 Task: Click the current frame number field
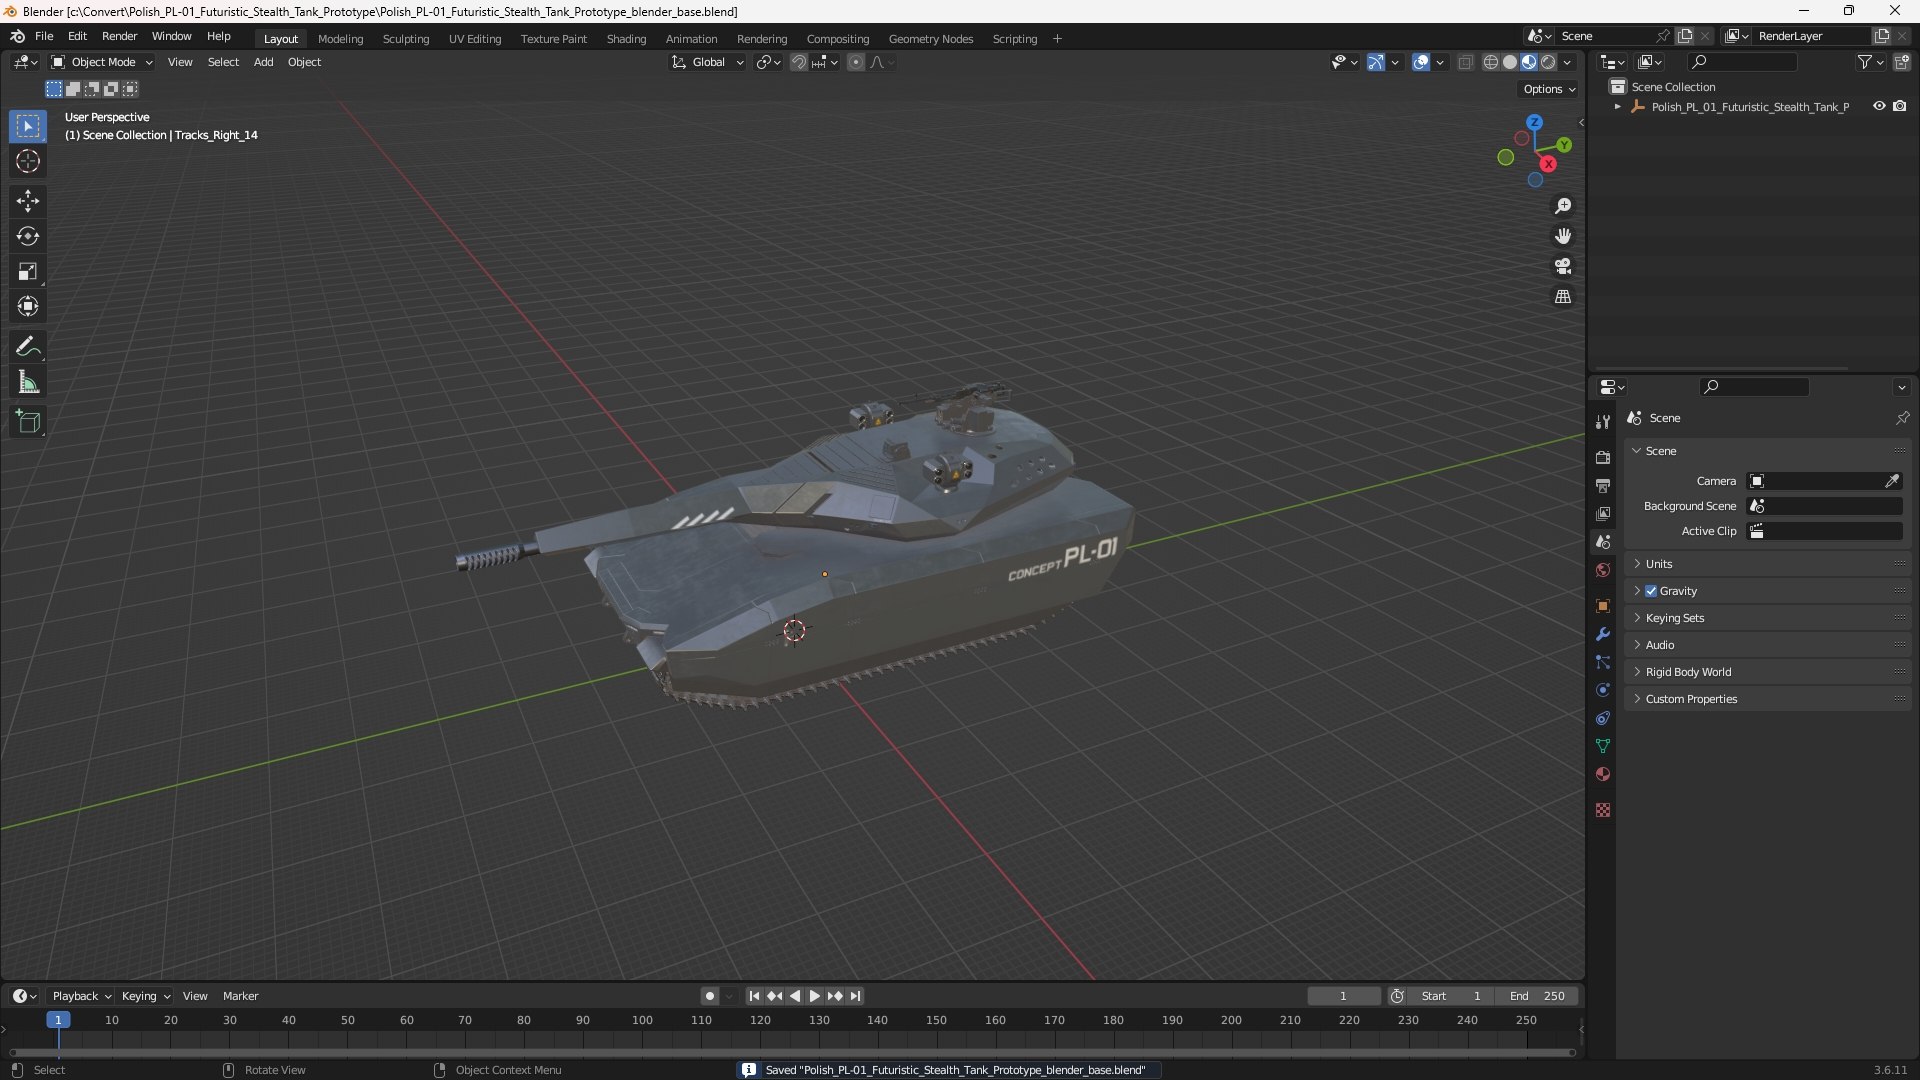tap(1343, 996)
